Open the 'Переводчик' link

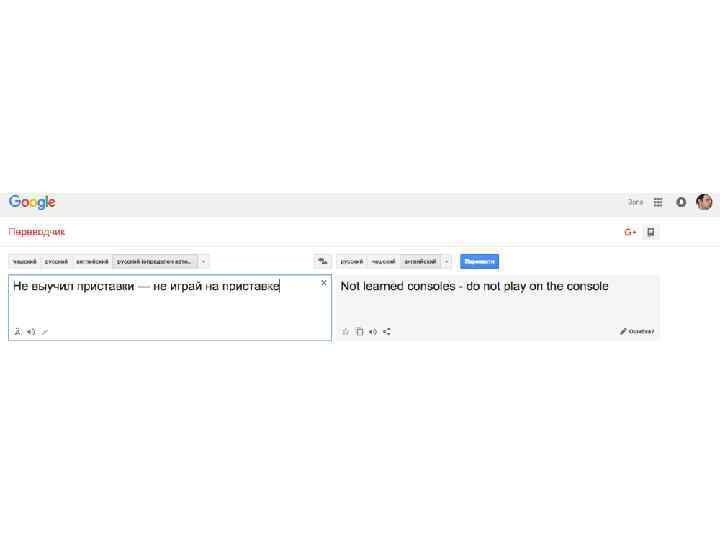coord(37,232)
